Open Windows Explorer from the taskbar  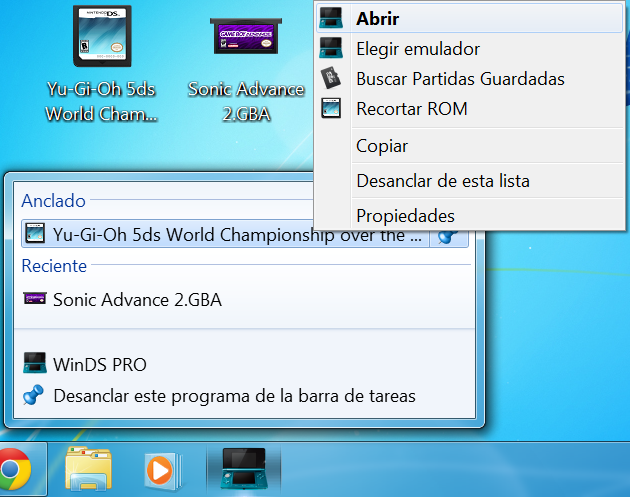88,469
